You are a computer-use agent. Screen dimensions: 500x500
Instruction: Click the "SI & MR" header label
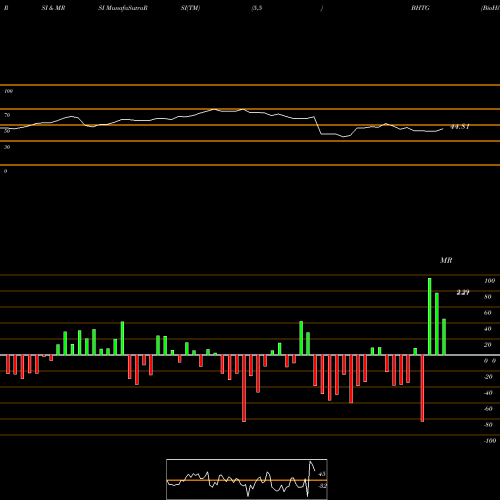(x=53, y=8)
